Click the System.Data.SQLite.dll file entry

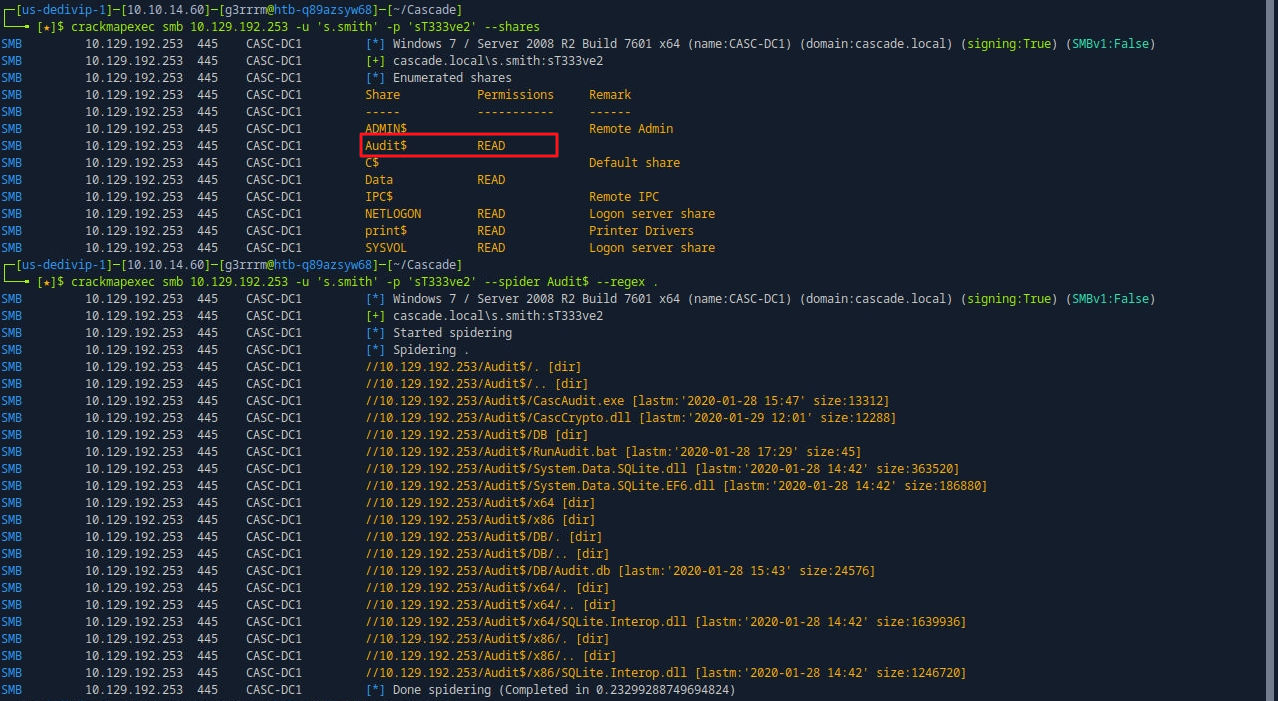tap(662, 469)
